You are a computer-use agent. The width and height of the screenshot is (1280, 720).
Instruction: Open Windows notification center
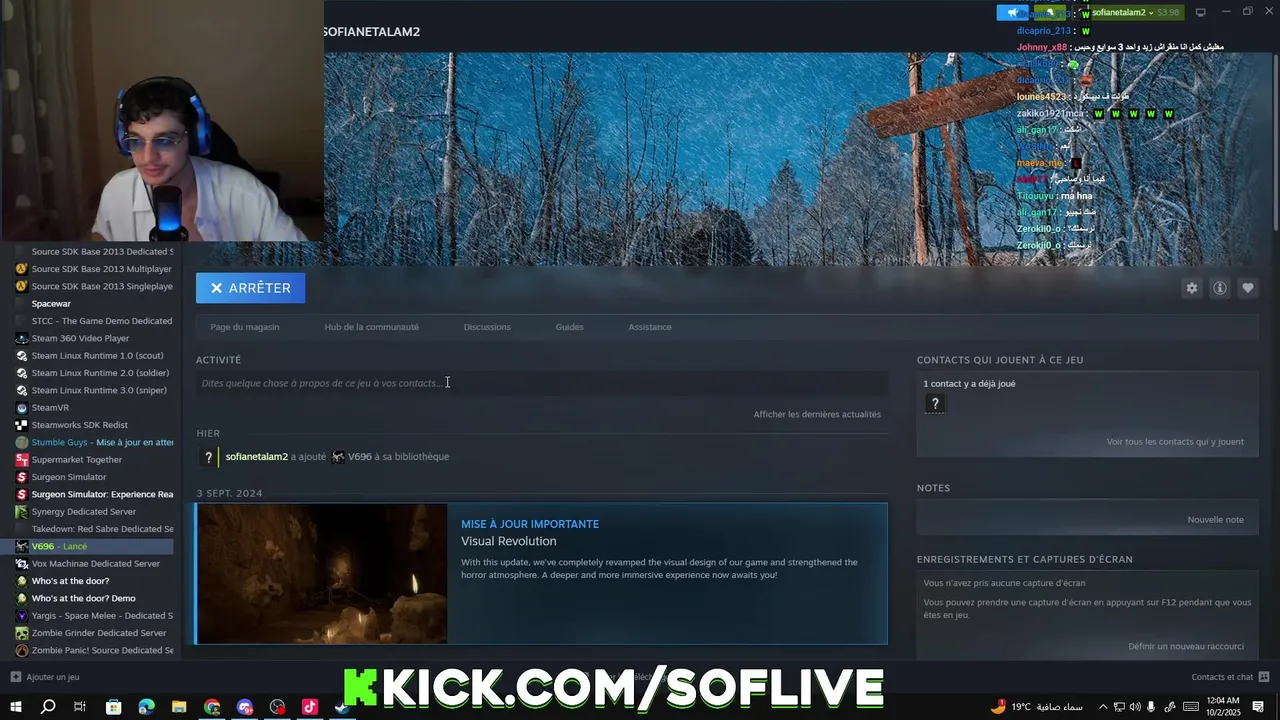pos(1258,707)
